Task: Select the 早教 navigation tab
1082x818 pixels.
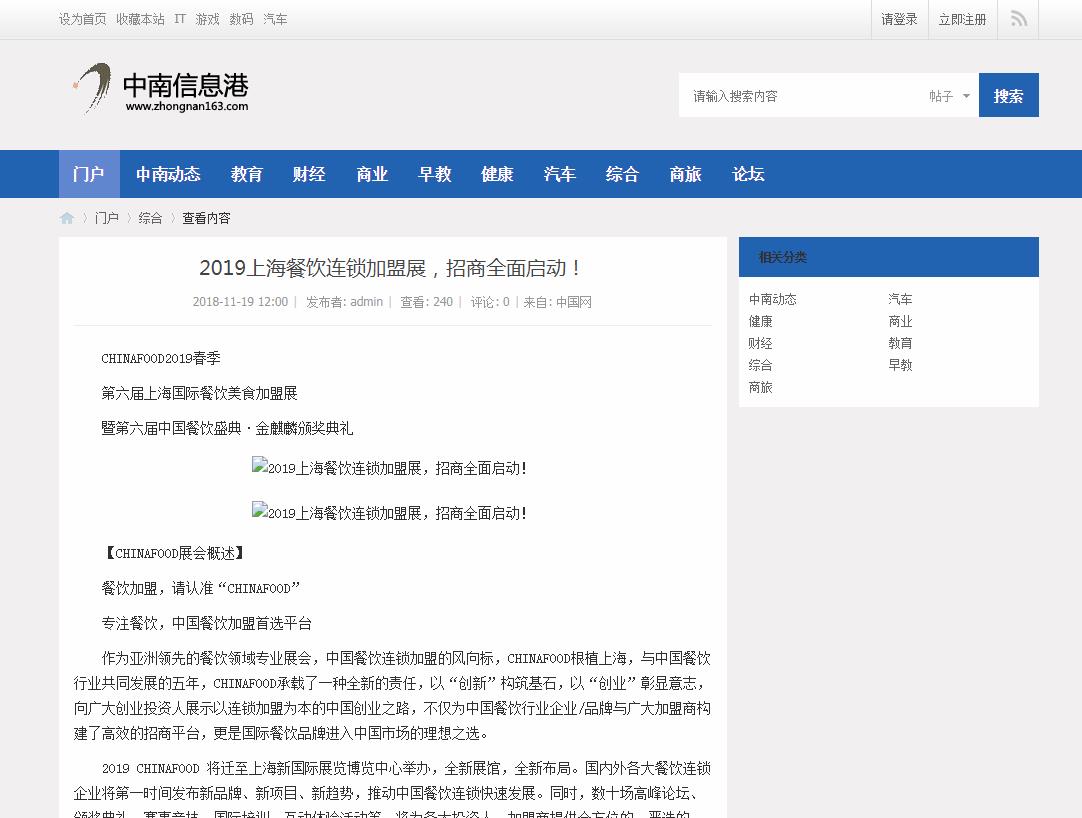Action: coord(435,174)
